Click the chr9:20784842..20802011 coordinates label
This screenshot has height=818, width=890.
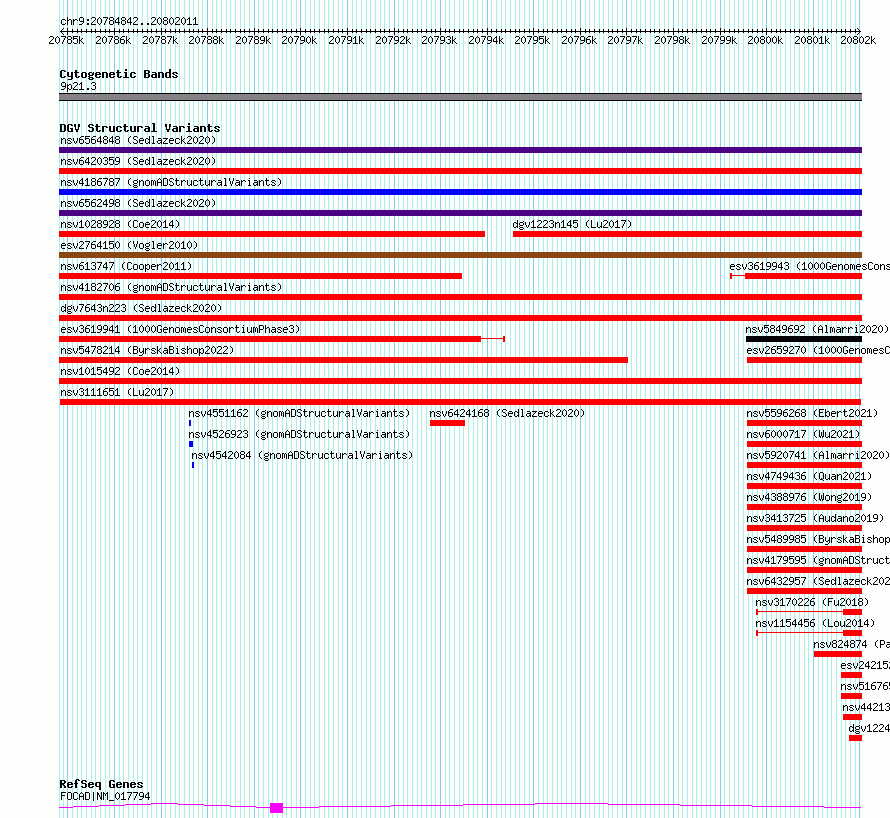[x=129, y=22]
